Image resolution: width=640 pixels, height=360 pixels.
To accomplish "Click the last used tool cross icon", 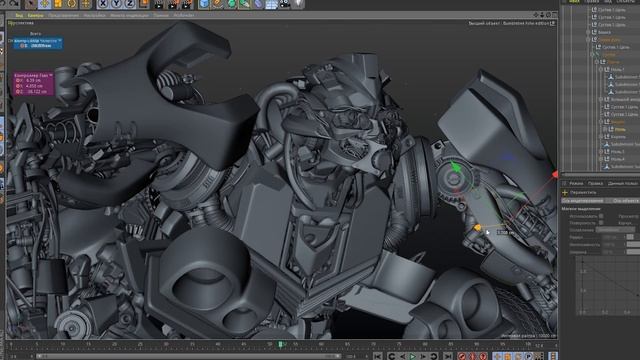I will pyautogui.click(x=86, y=4).
